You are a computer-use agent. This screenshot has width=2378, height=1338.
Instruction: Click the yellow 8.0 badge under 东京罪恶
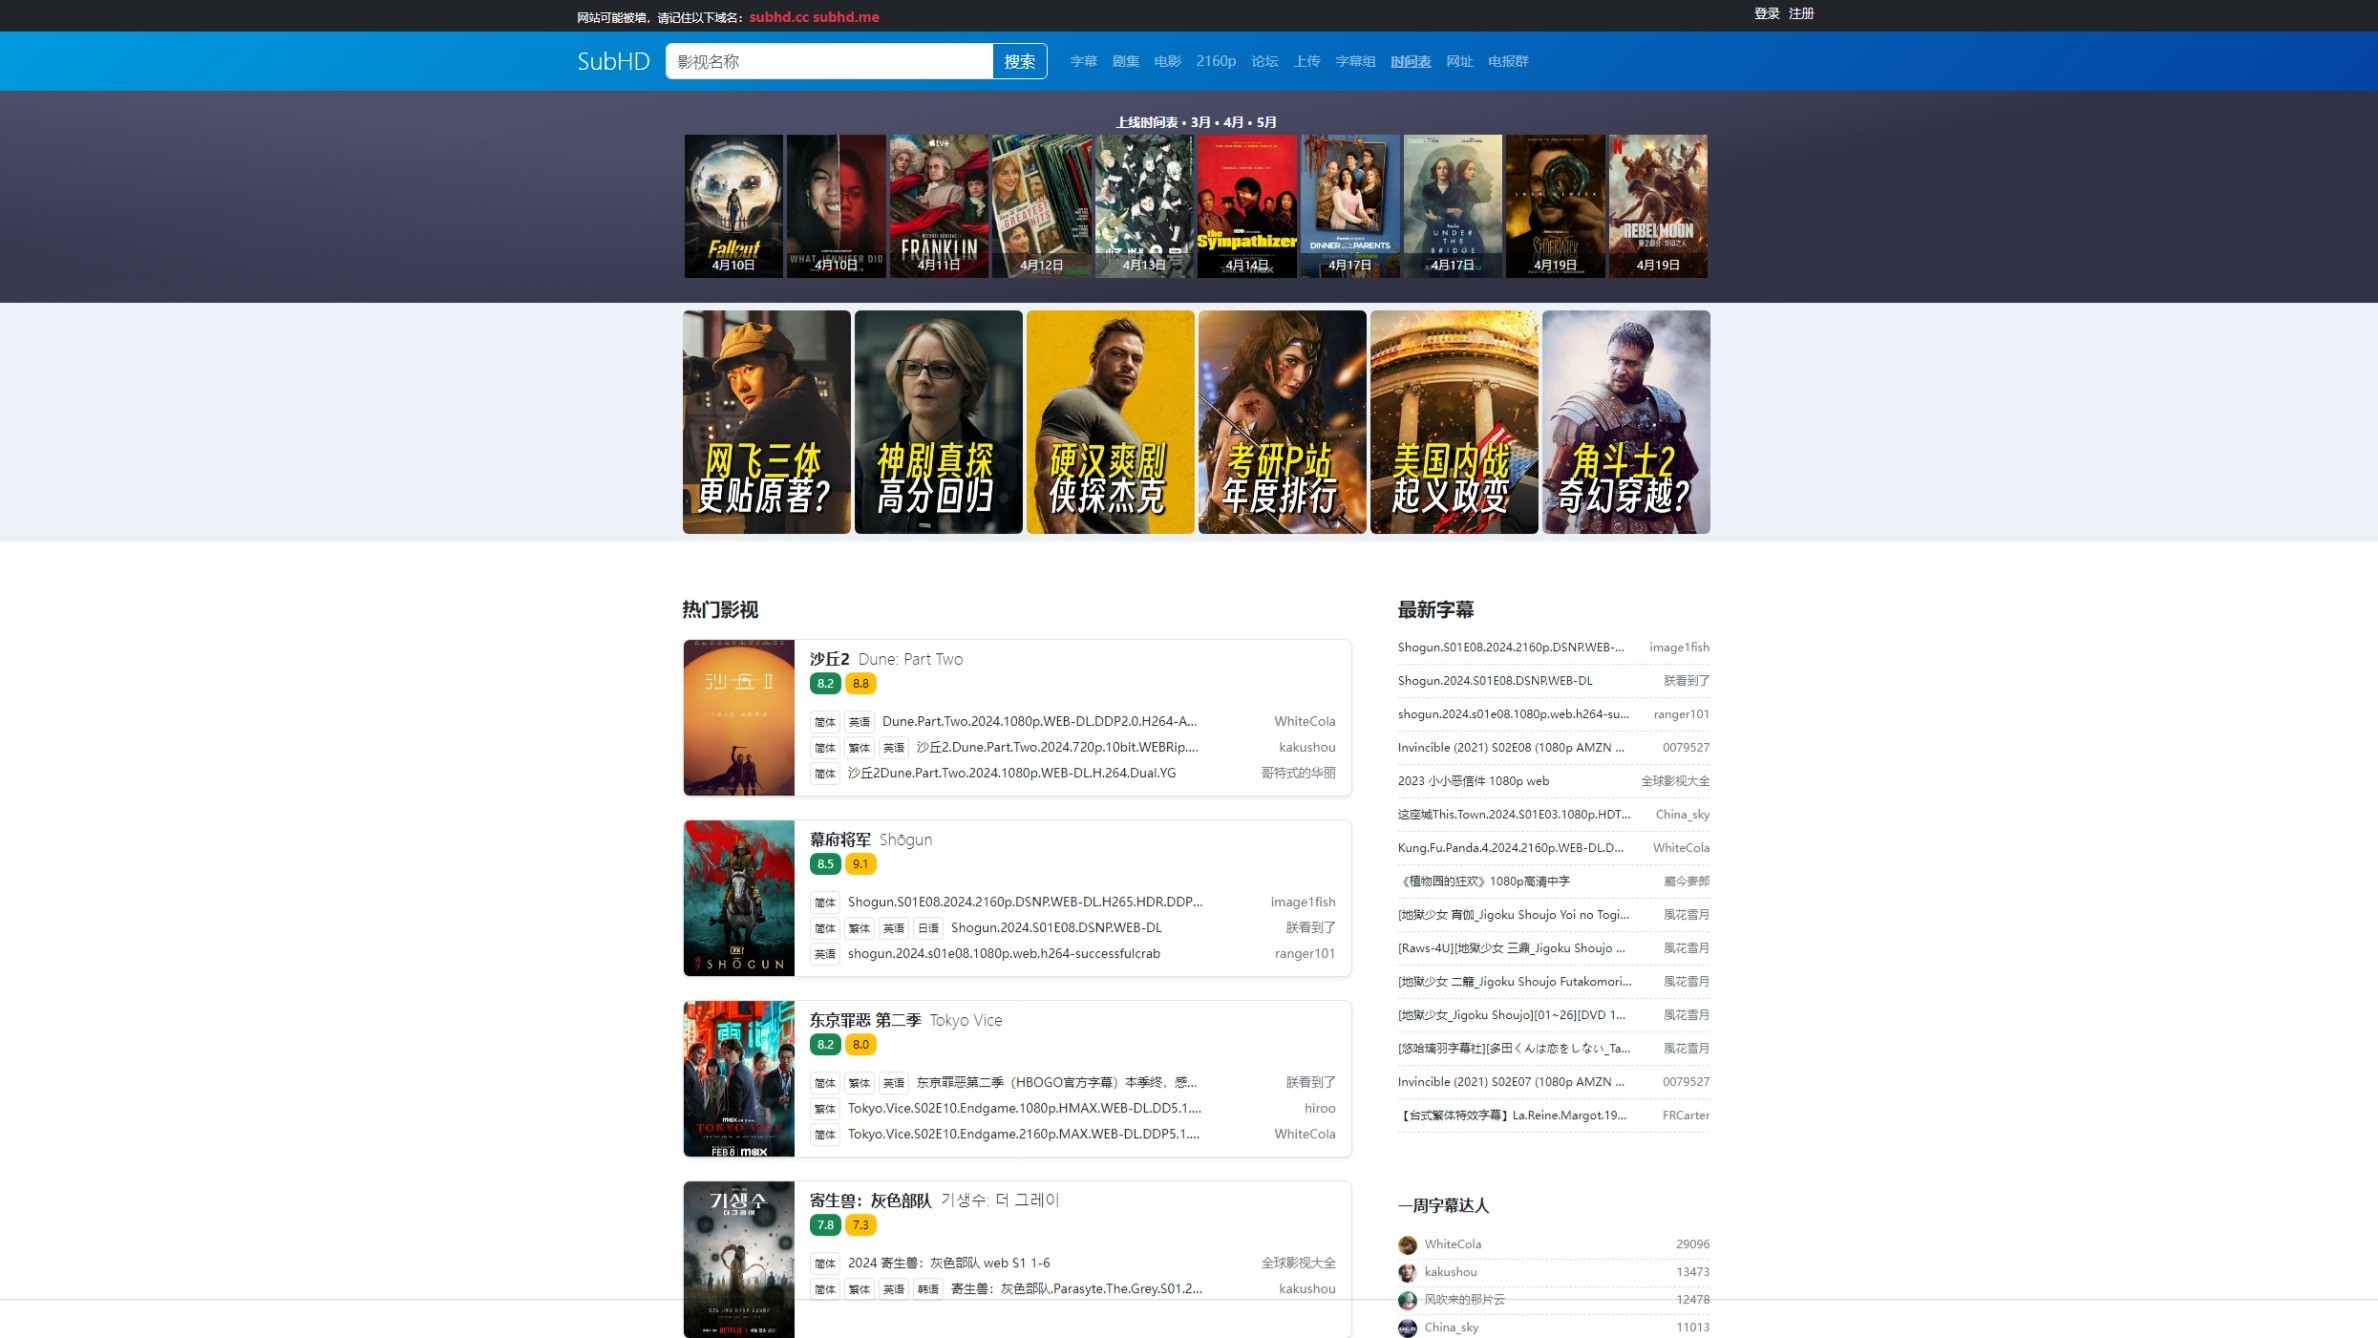point(861,1045)
